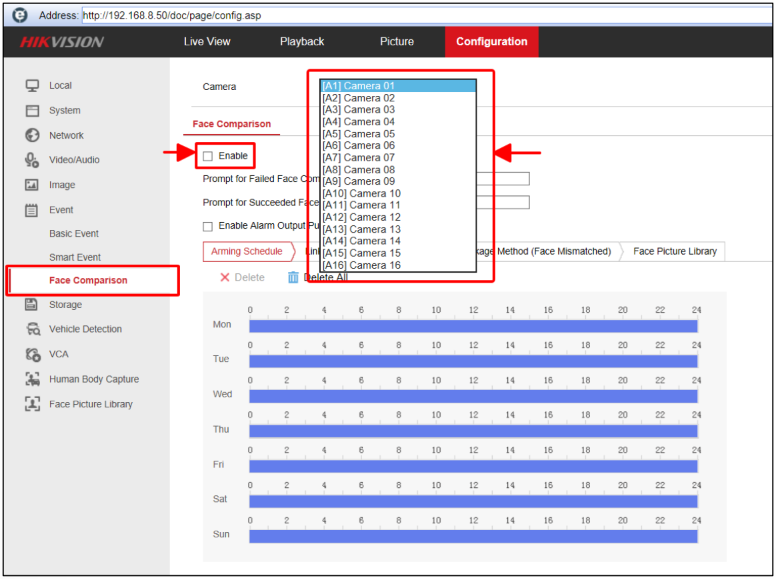The height and width of the screenshot is (579, 776).
Task: Click the Video/Audio microphone icon
Action: click(32, 160)
